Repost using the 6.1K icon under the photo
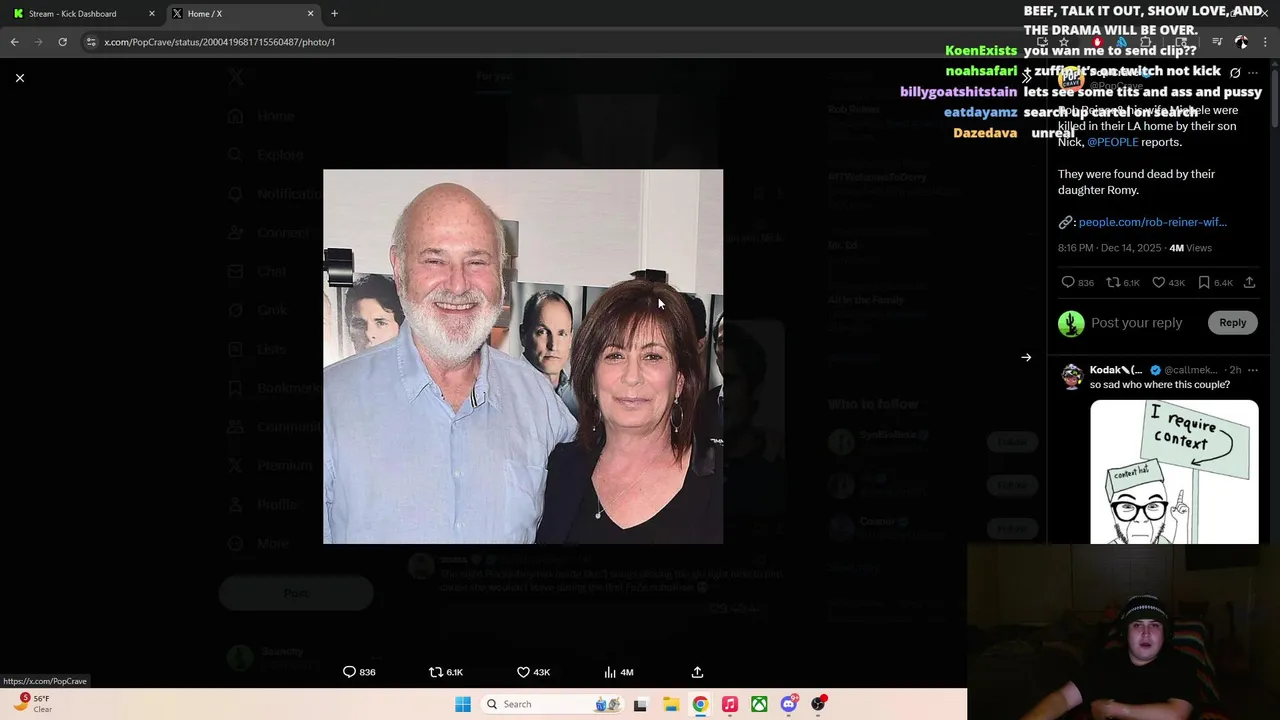This screenshot has height=720, width=1280. pos(446,672)
